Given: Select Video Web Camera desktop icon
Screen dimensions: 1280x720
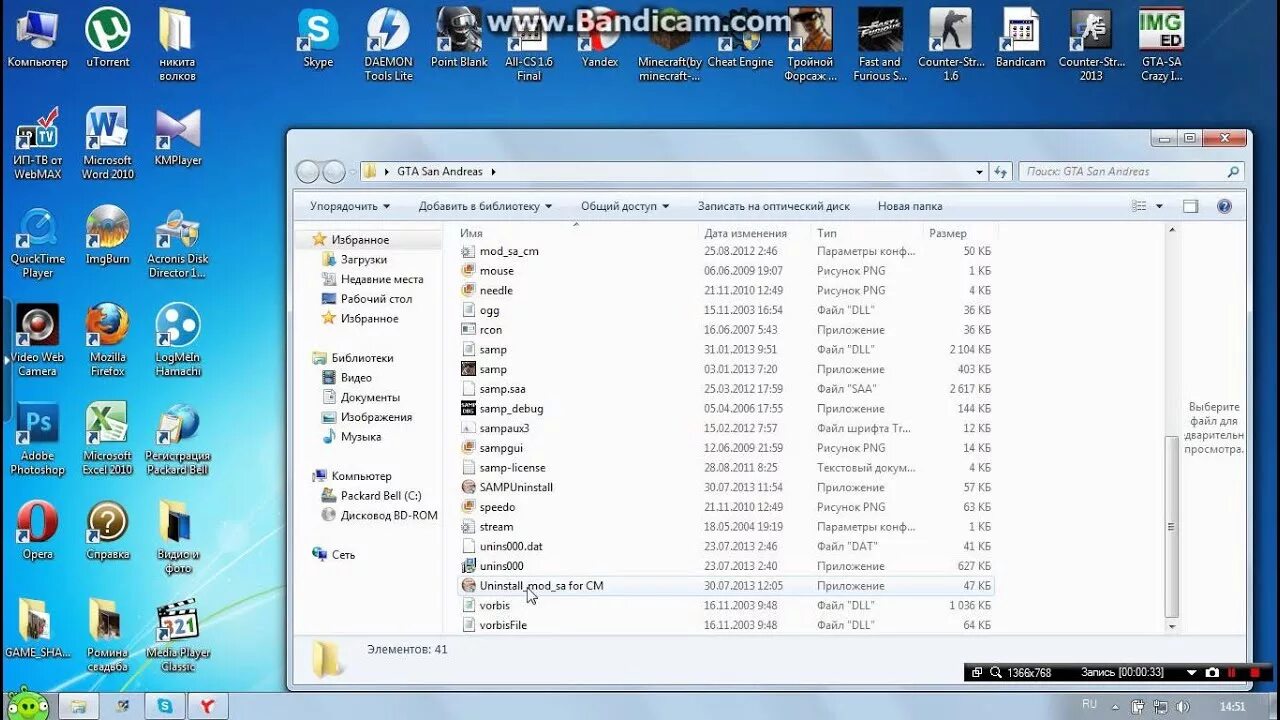Looking at the screenshot, I should tap(38, 340).
